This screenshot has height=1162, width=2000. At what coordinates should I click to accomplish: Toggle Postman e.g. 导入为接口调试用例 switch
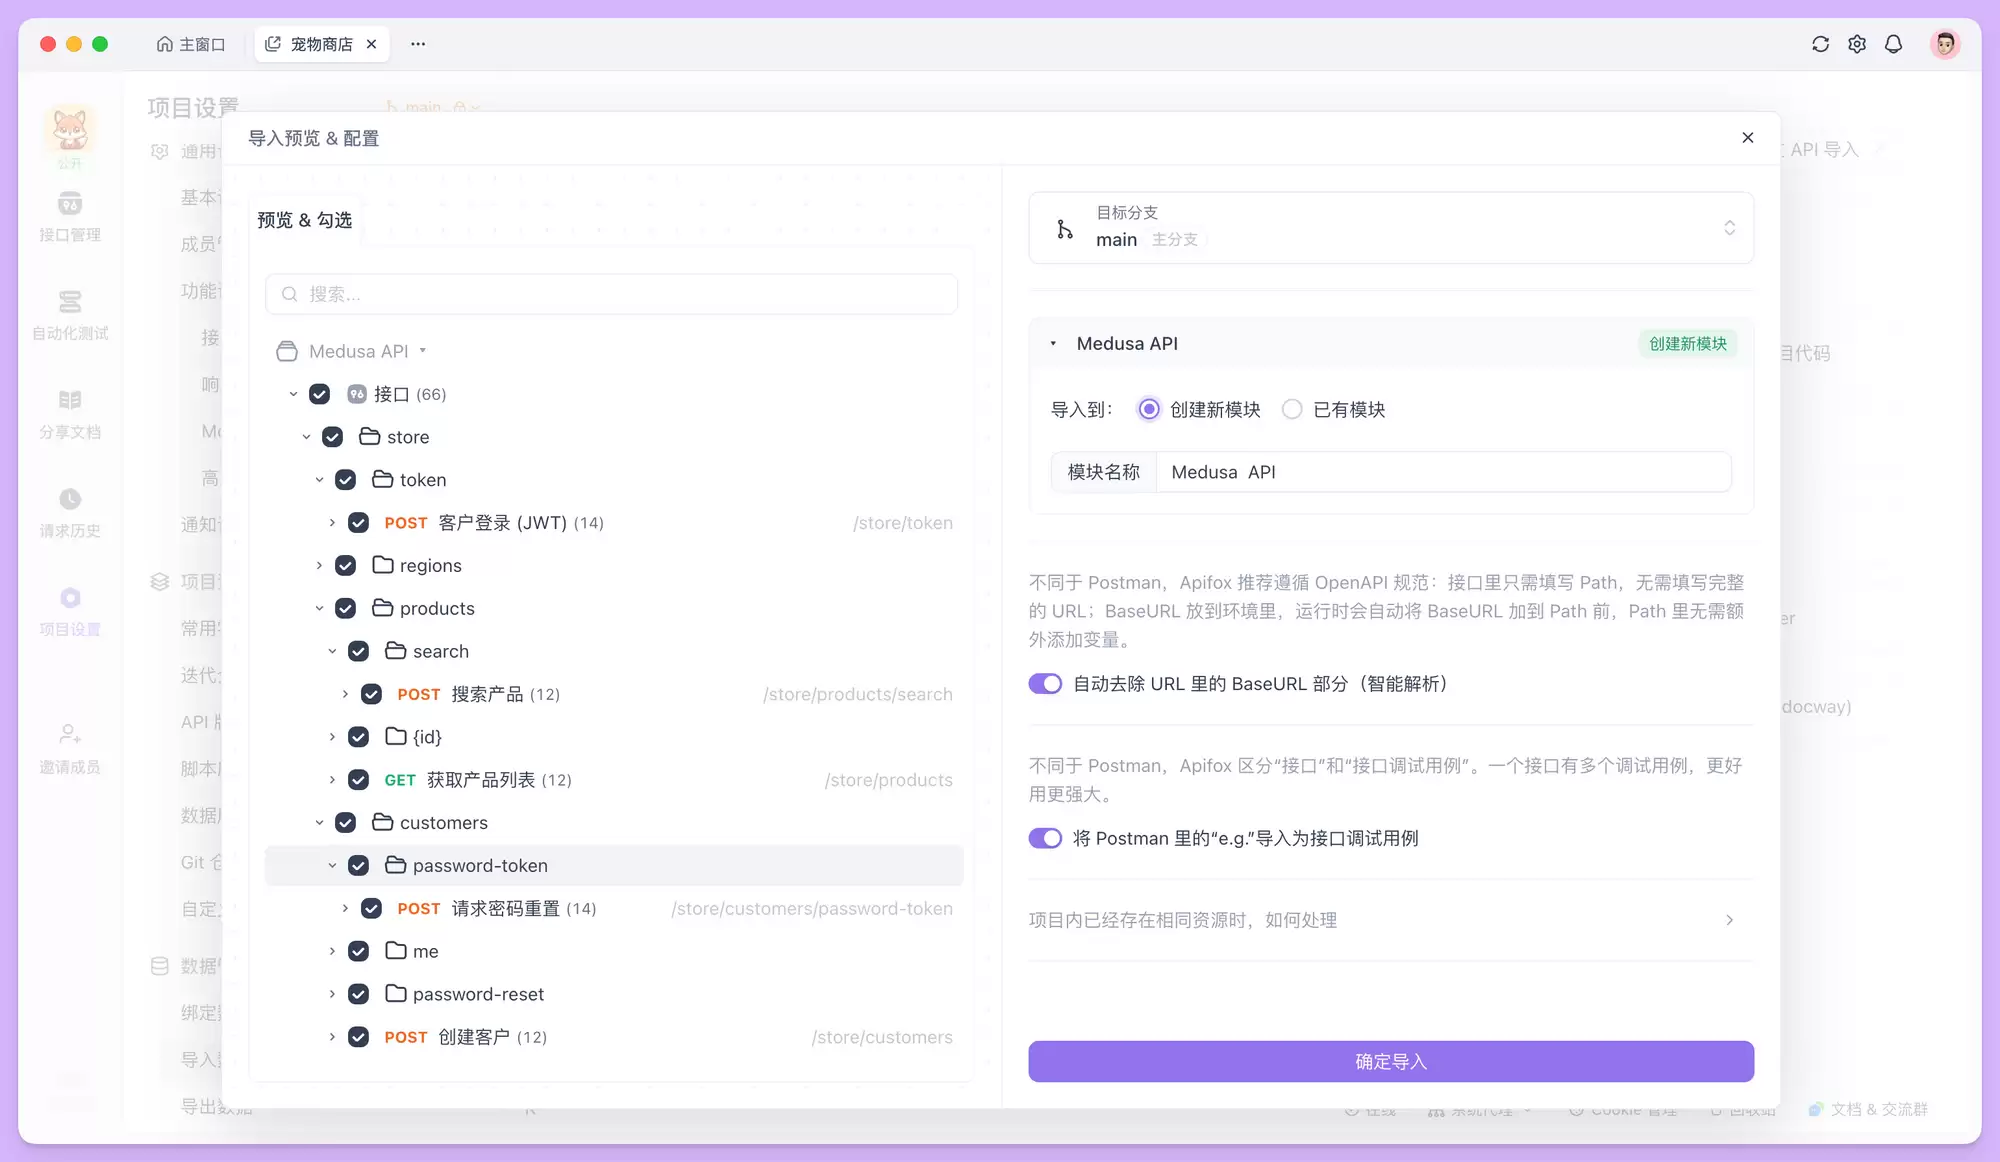click(x=1045, y=838)
